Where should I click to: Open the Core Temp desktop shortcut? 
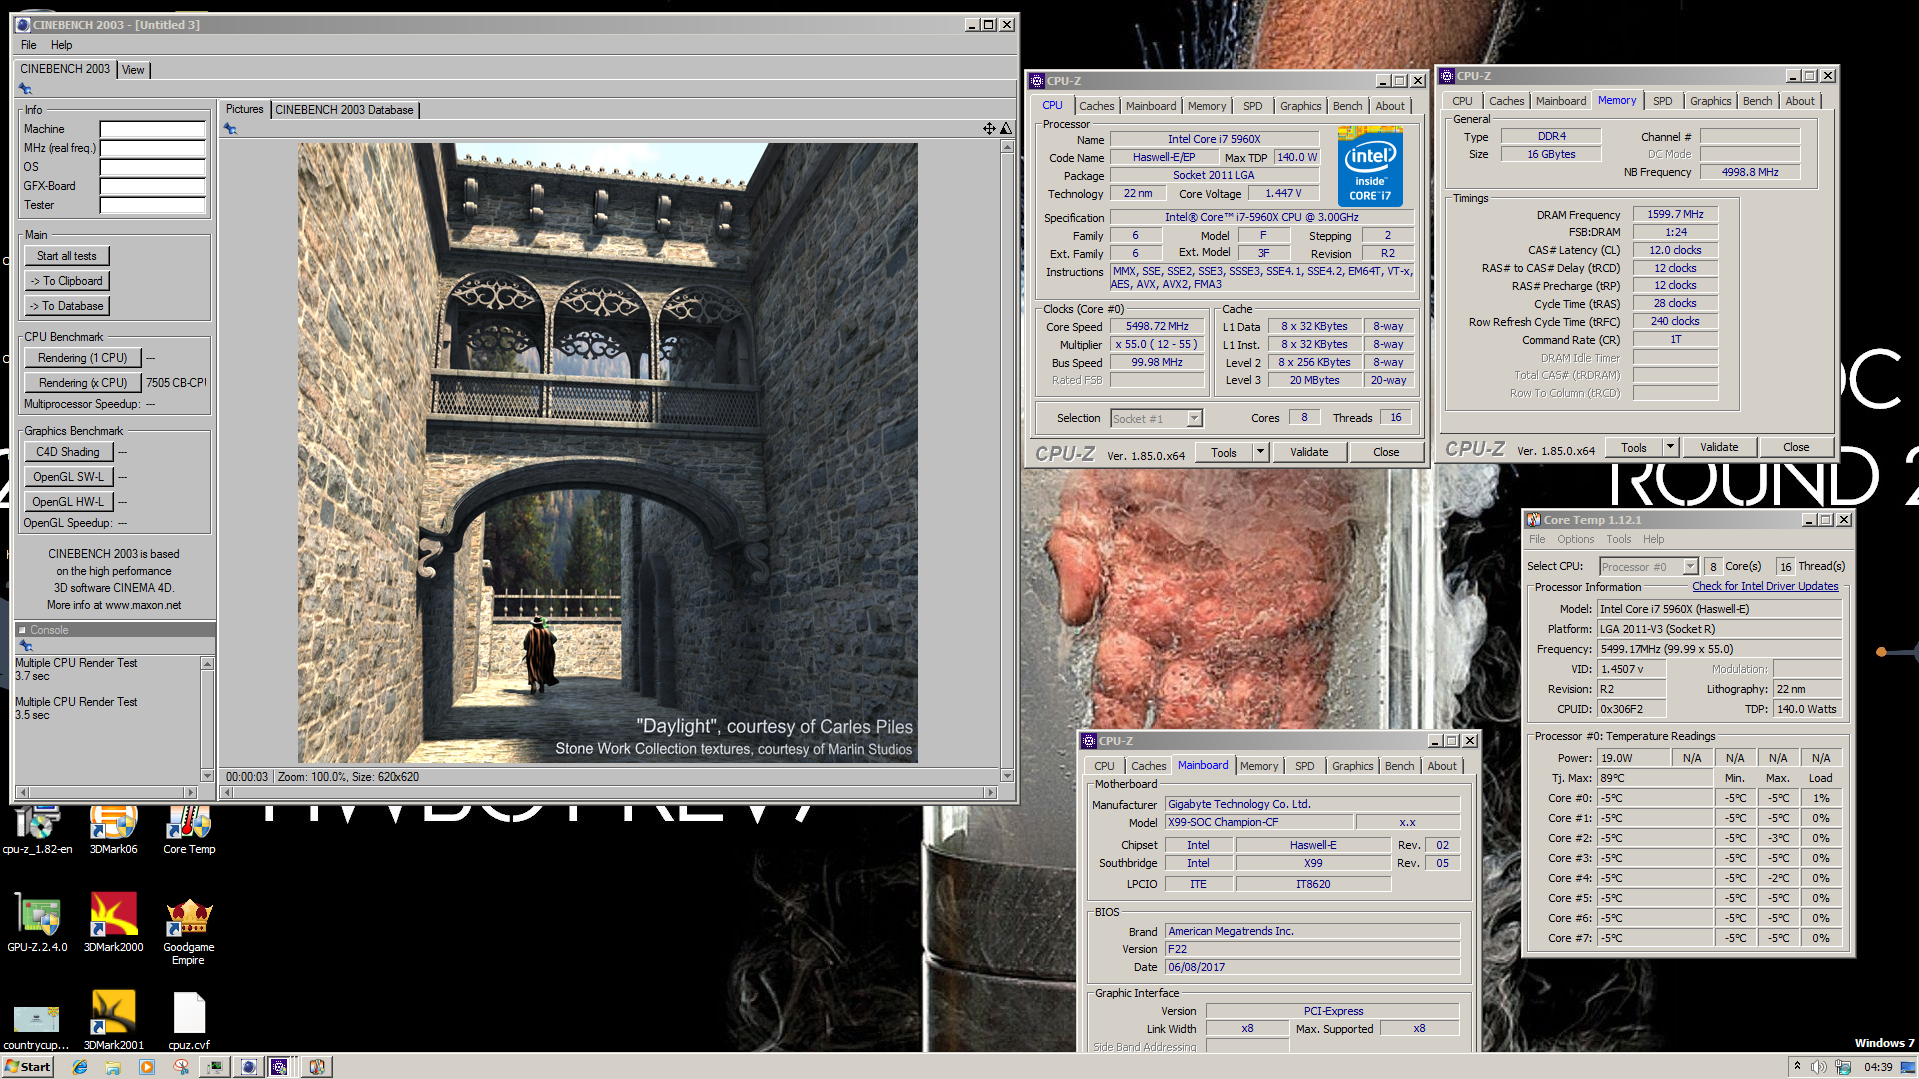pos(188,830)
